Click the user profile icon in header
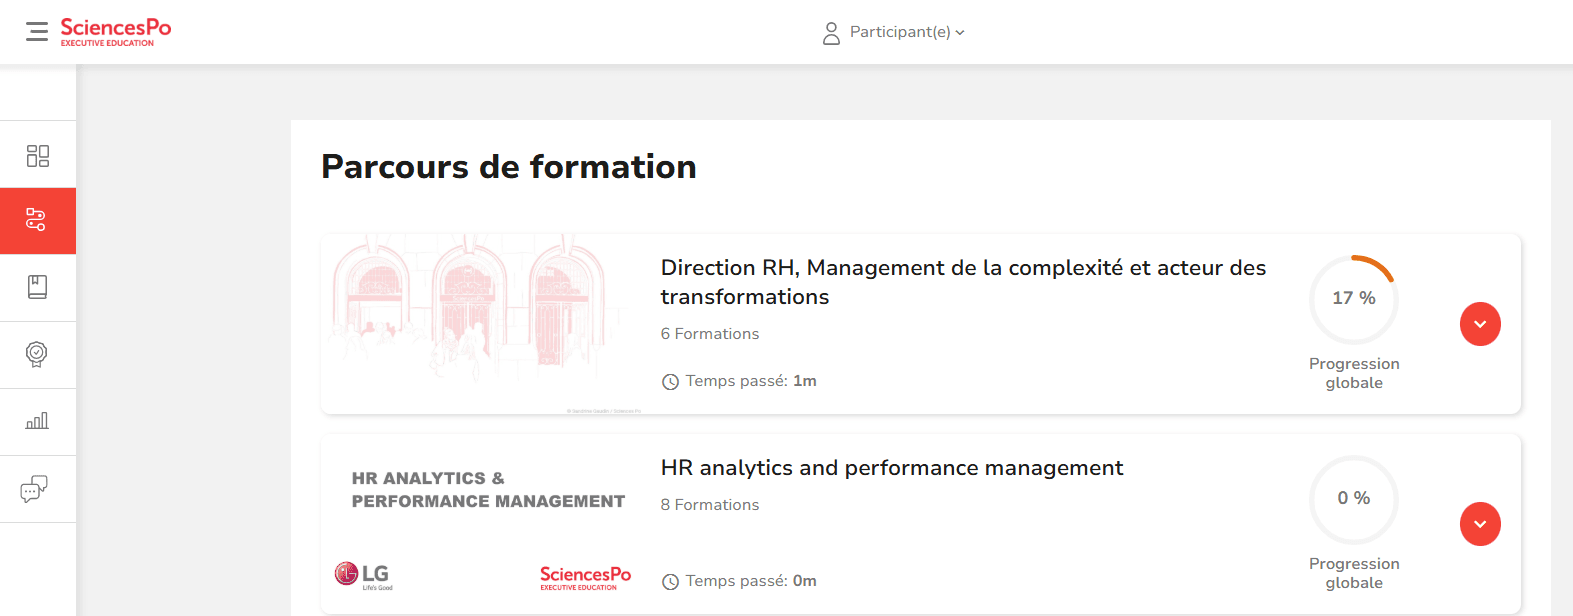 click(831, 33)
